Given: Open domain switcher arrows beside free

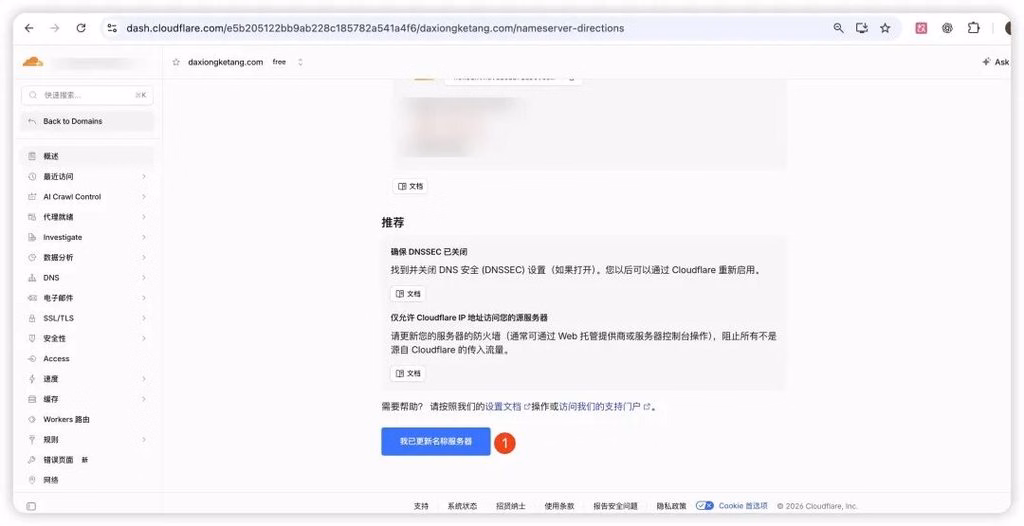Looking at the screenshot, I should (x=300, y=62).
